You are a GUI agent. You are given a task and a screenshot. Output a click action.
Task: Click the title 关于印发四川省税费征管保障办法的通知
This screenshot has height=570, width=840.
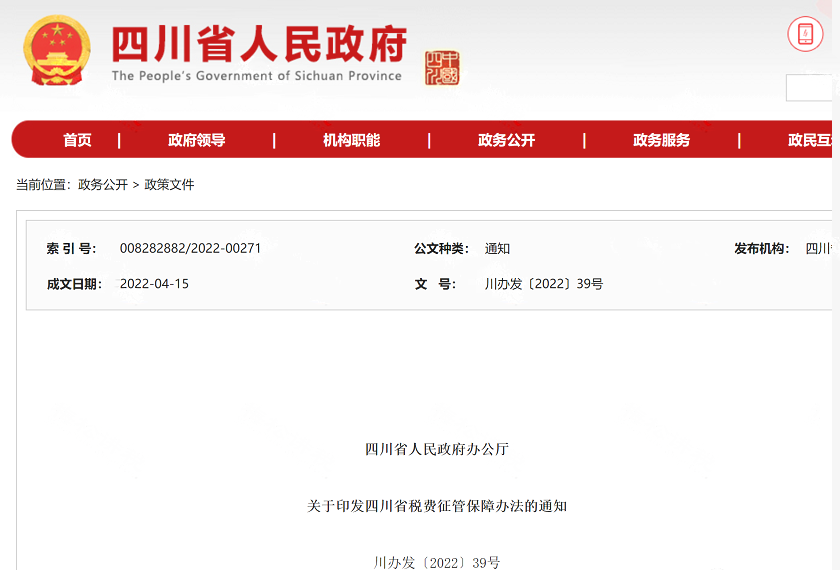(x=437, y=506)
